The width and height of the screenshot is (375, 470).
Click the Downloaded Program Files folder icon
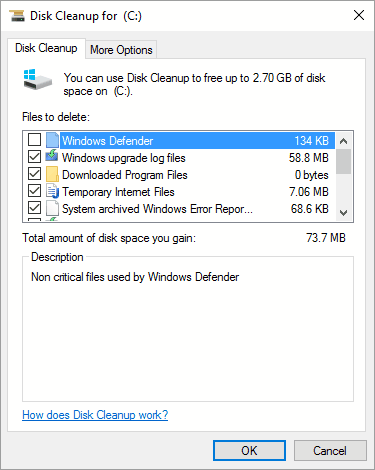click(52, 174)
